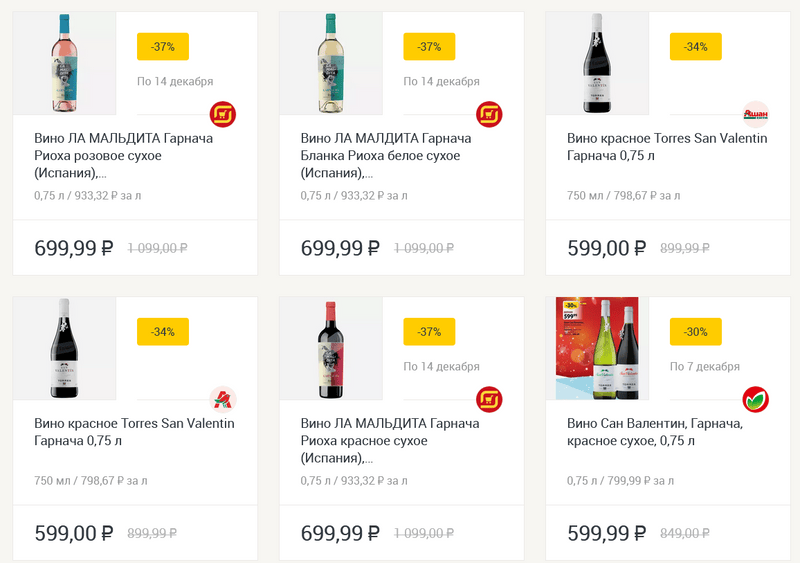
Task: Click the store logo on the розовое wine card
Action: coord(223,115)
